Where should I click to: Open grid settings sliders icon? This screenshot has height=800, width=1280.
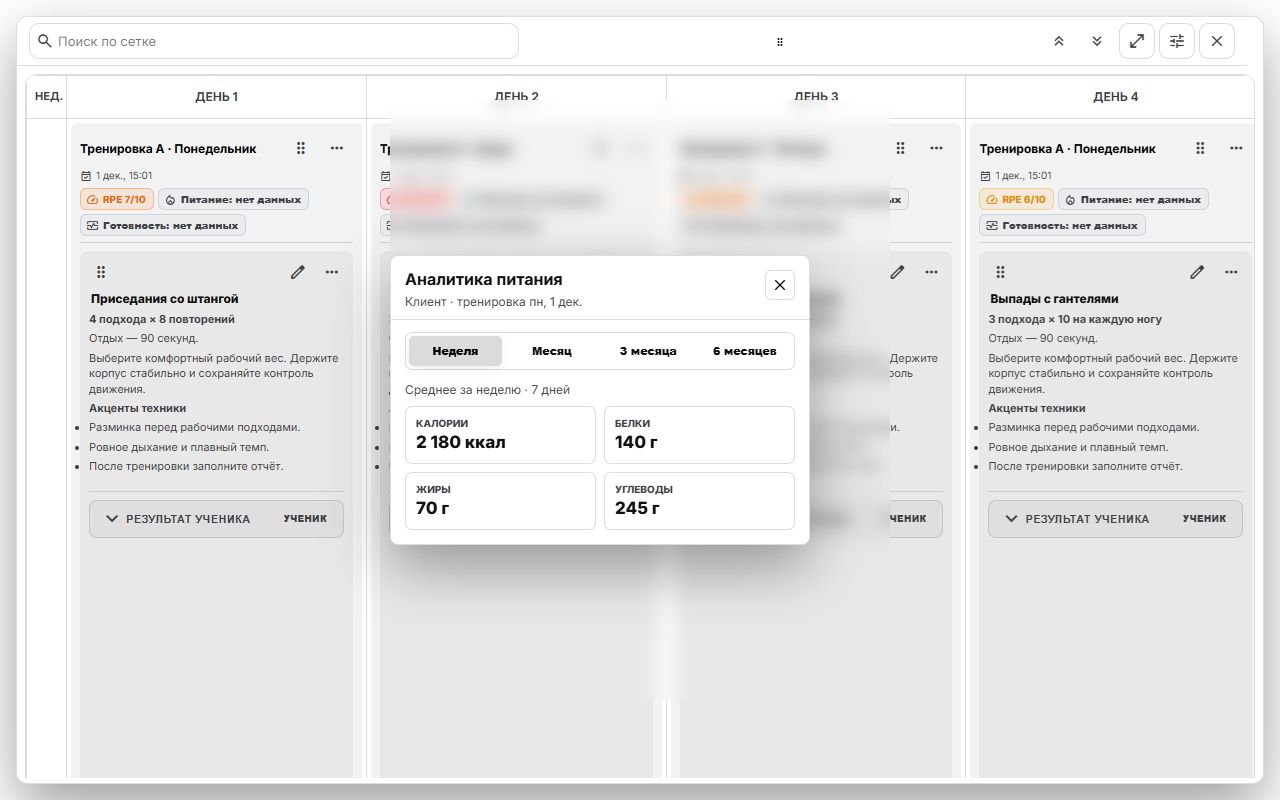1177,41
